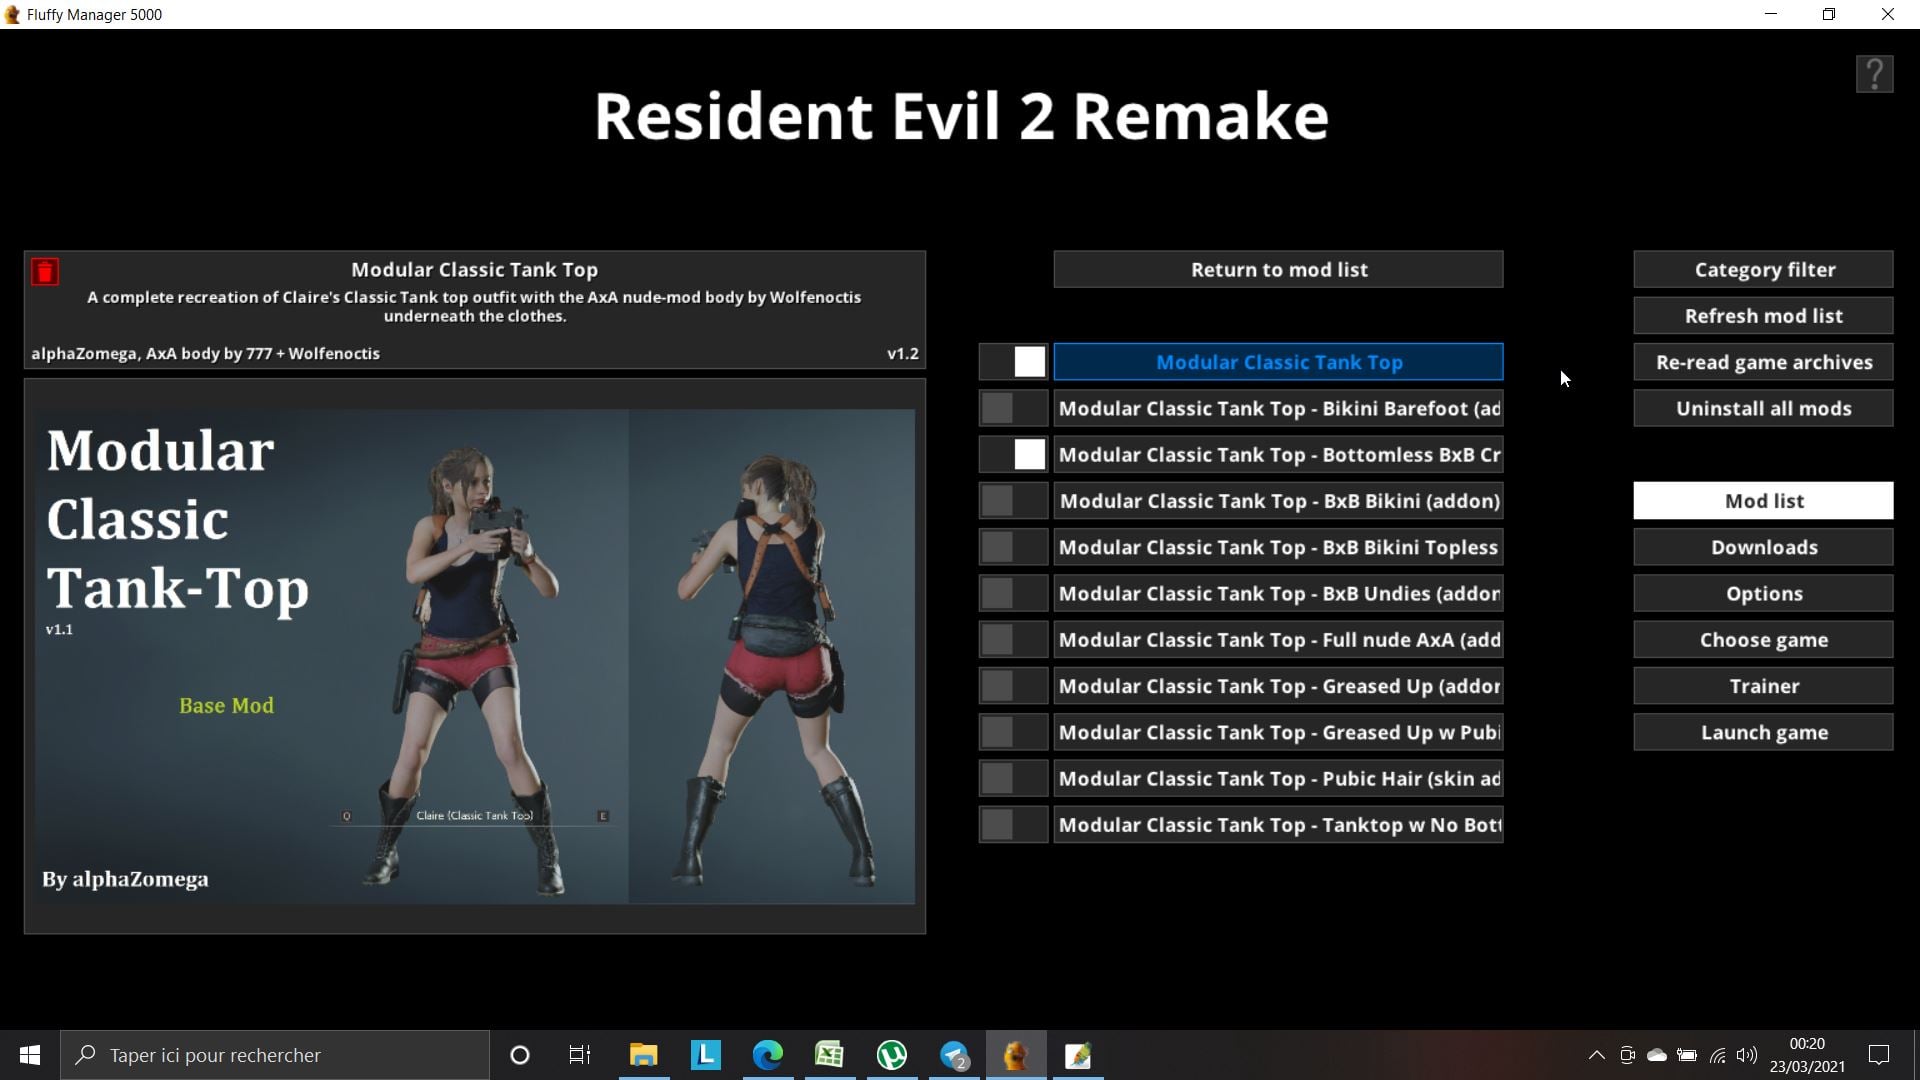This screenshot has height=1080, width=1920.
Task: Launch File Explorer from the taskbar
Action: pyautogui.click(x=643, y=1055)
